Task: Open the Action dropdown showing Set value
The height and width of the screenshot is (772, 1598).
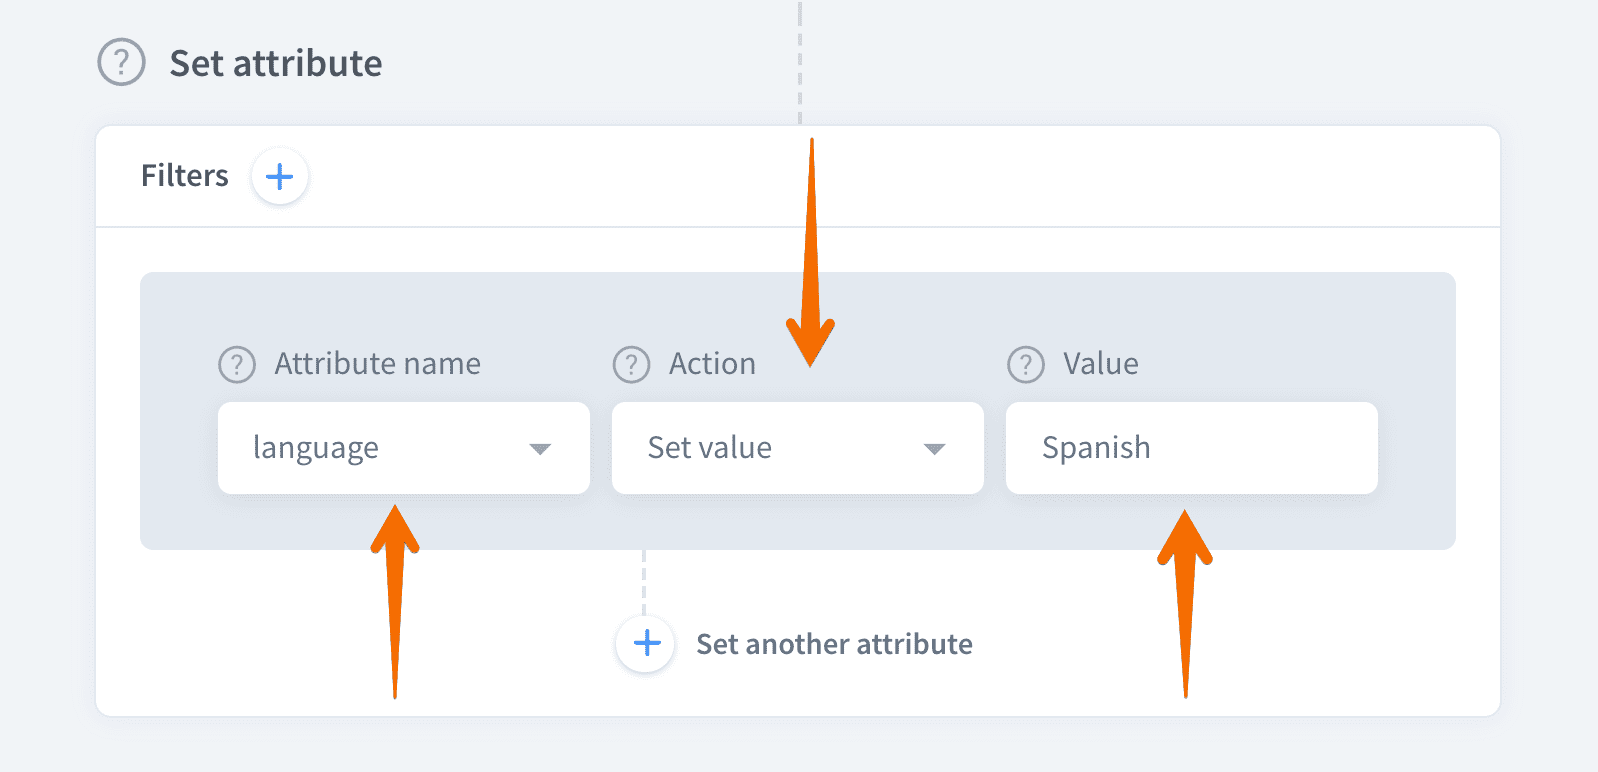Action: point(797,448)
